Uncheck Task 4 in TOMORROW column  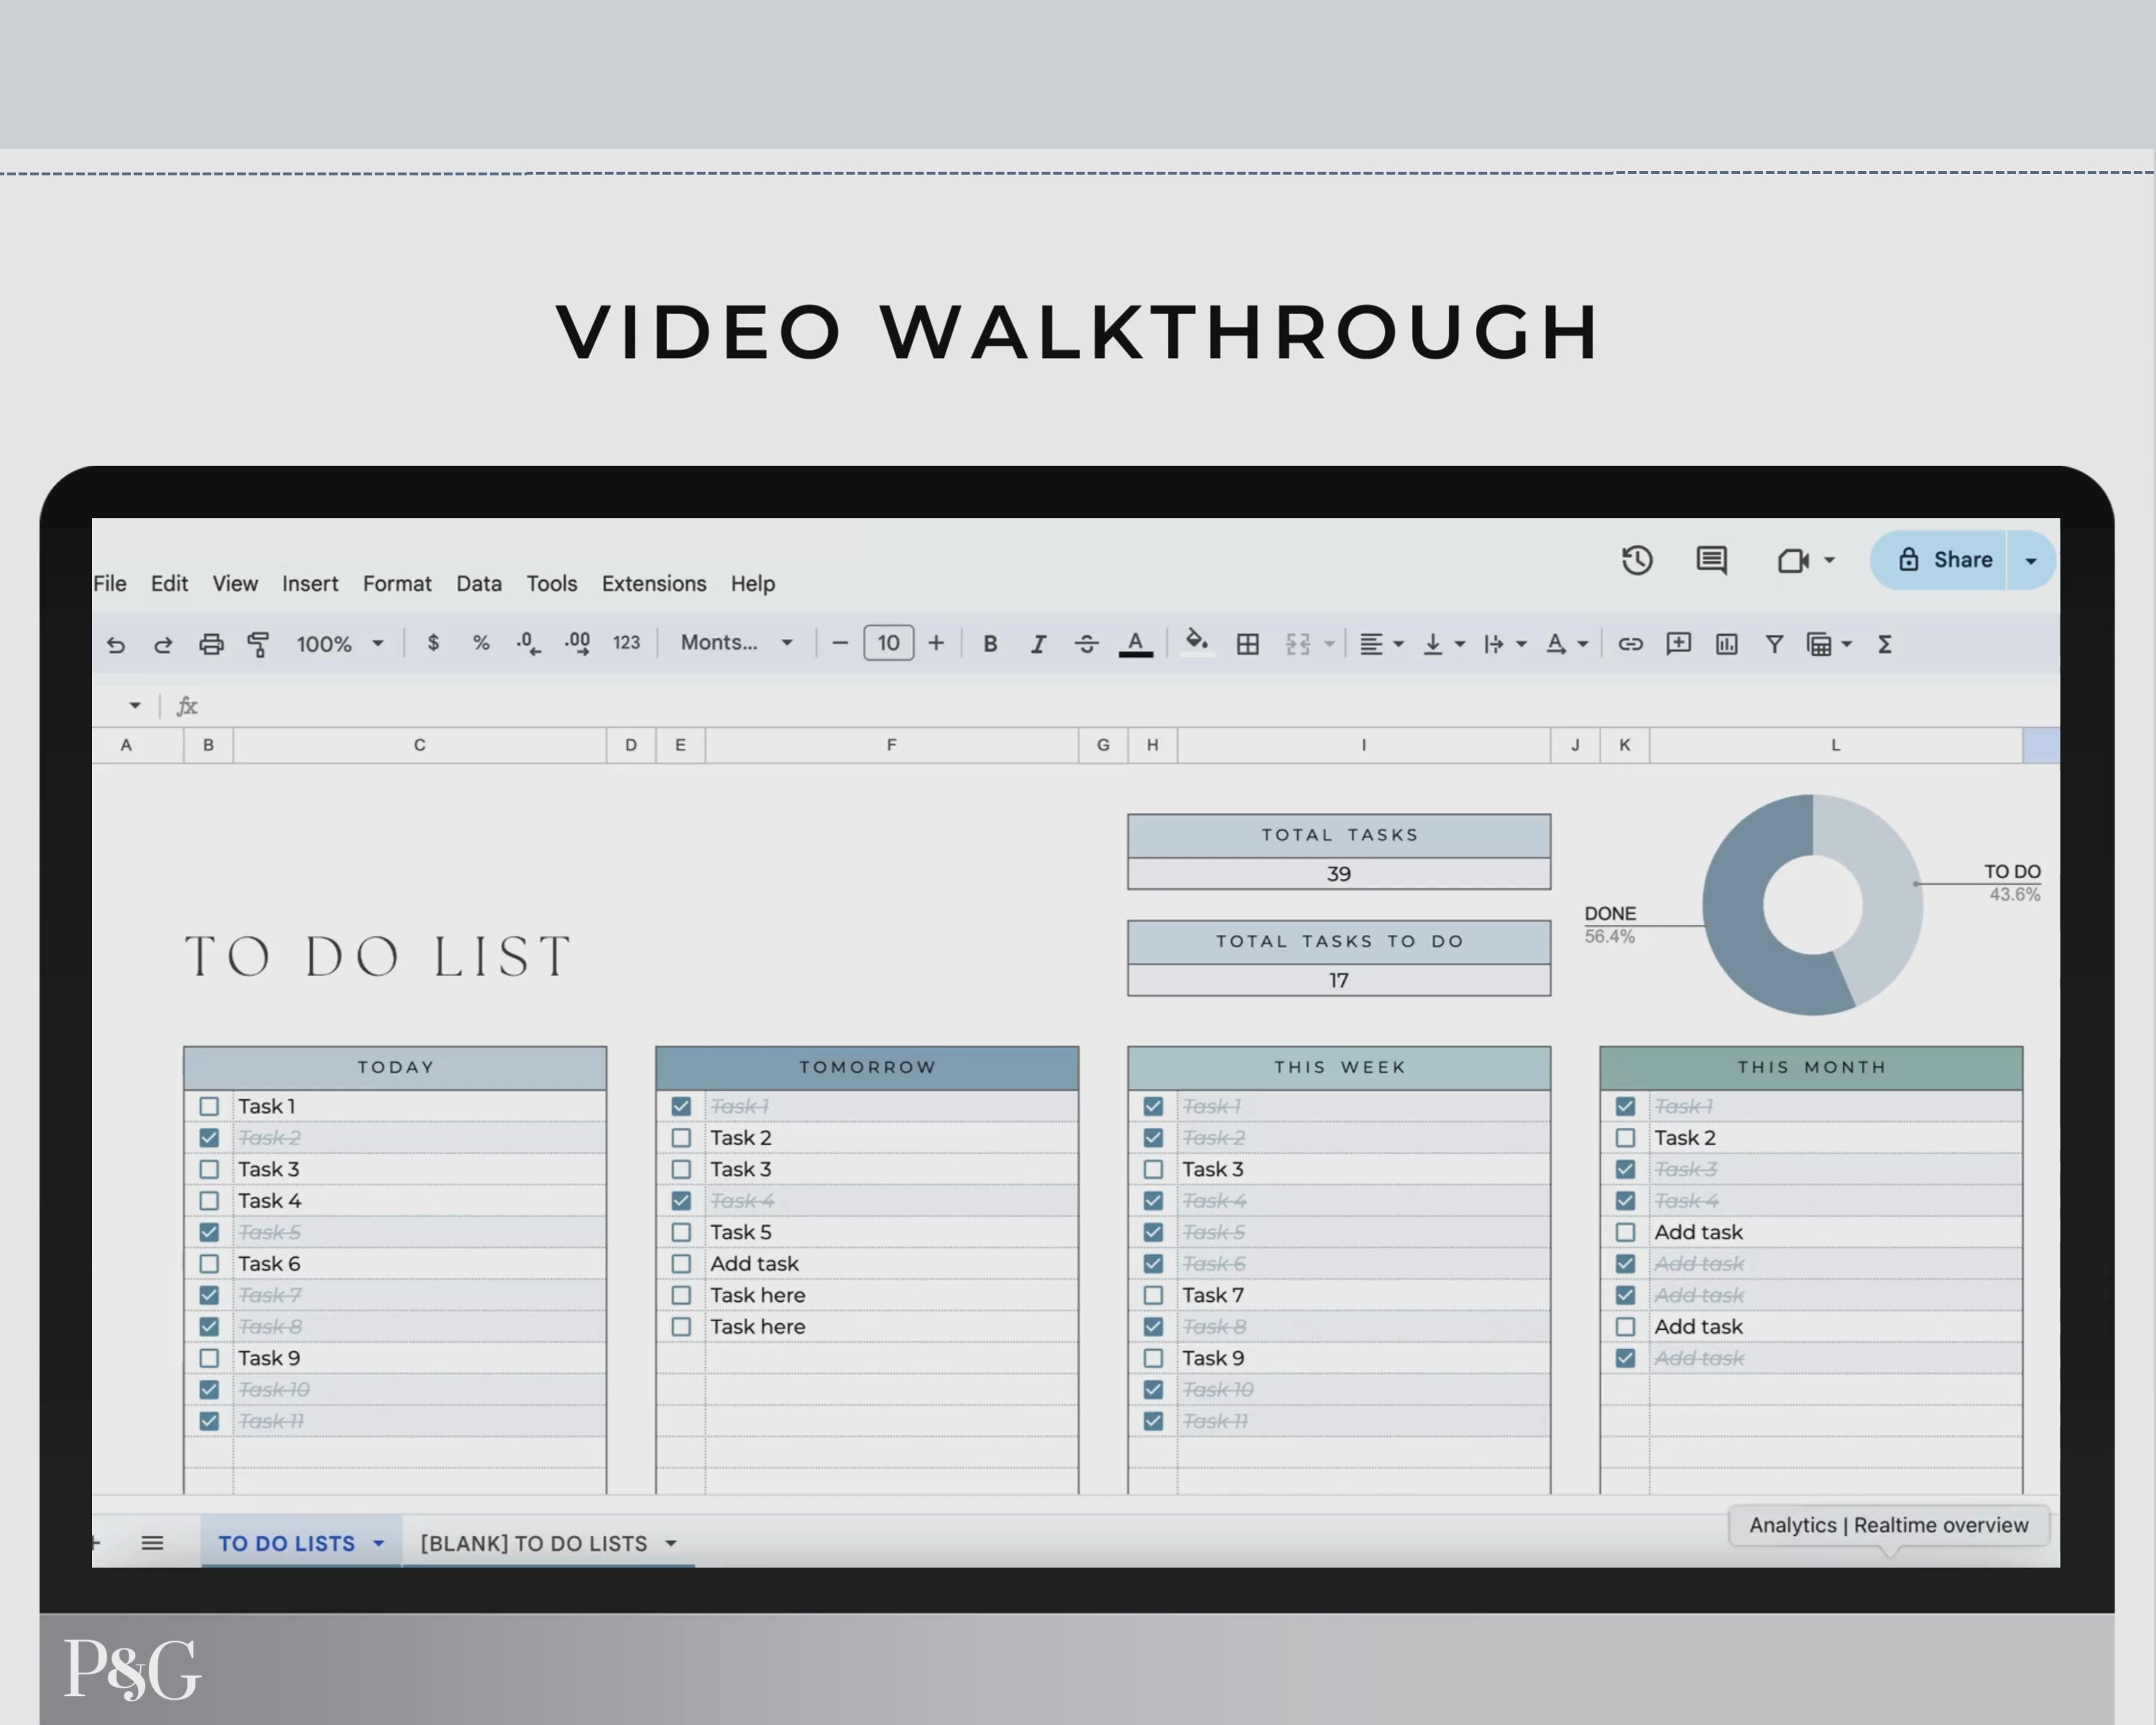click(x=681, y=1200)
